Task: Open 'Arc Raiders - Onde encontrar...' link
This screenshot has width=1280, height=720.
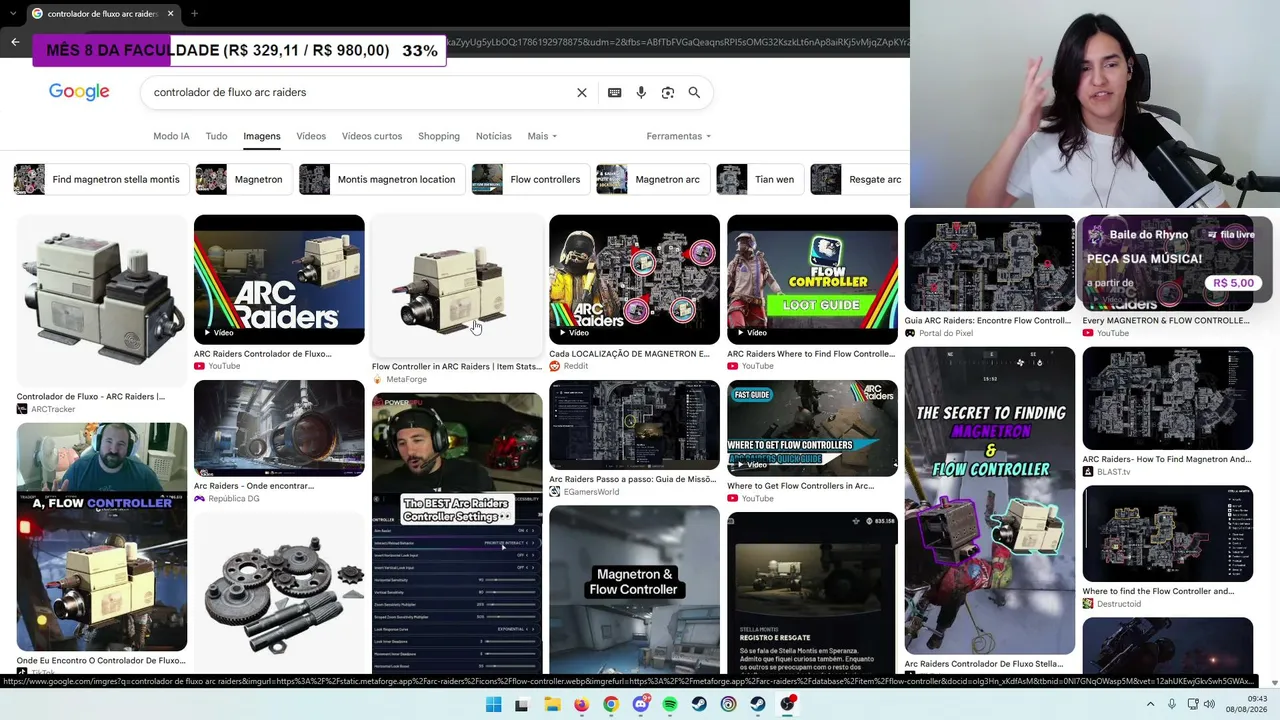Action: click(254, 486)
